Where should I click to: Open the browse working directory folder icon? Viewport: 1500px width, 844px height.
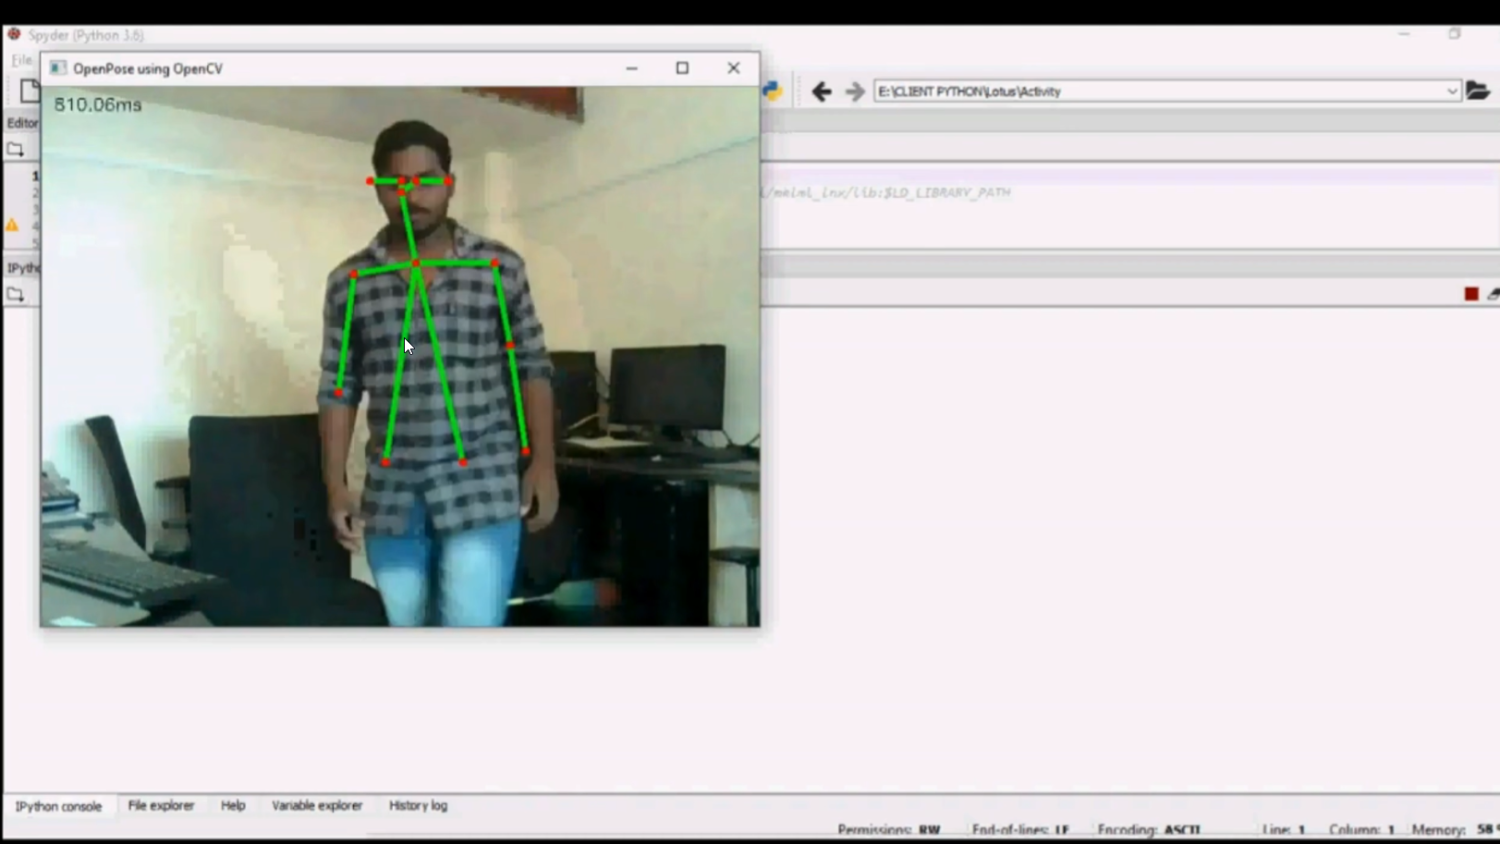[1477, 91]
